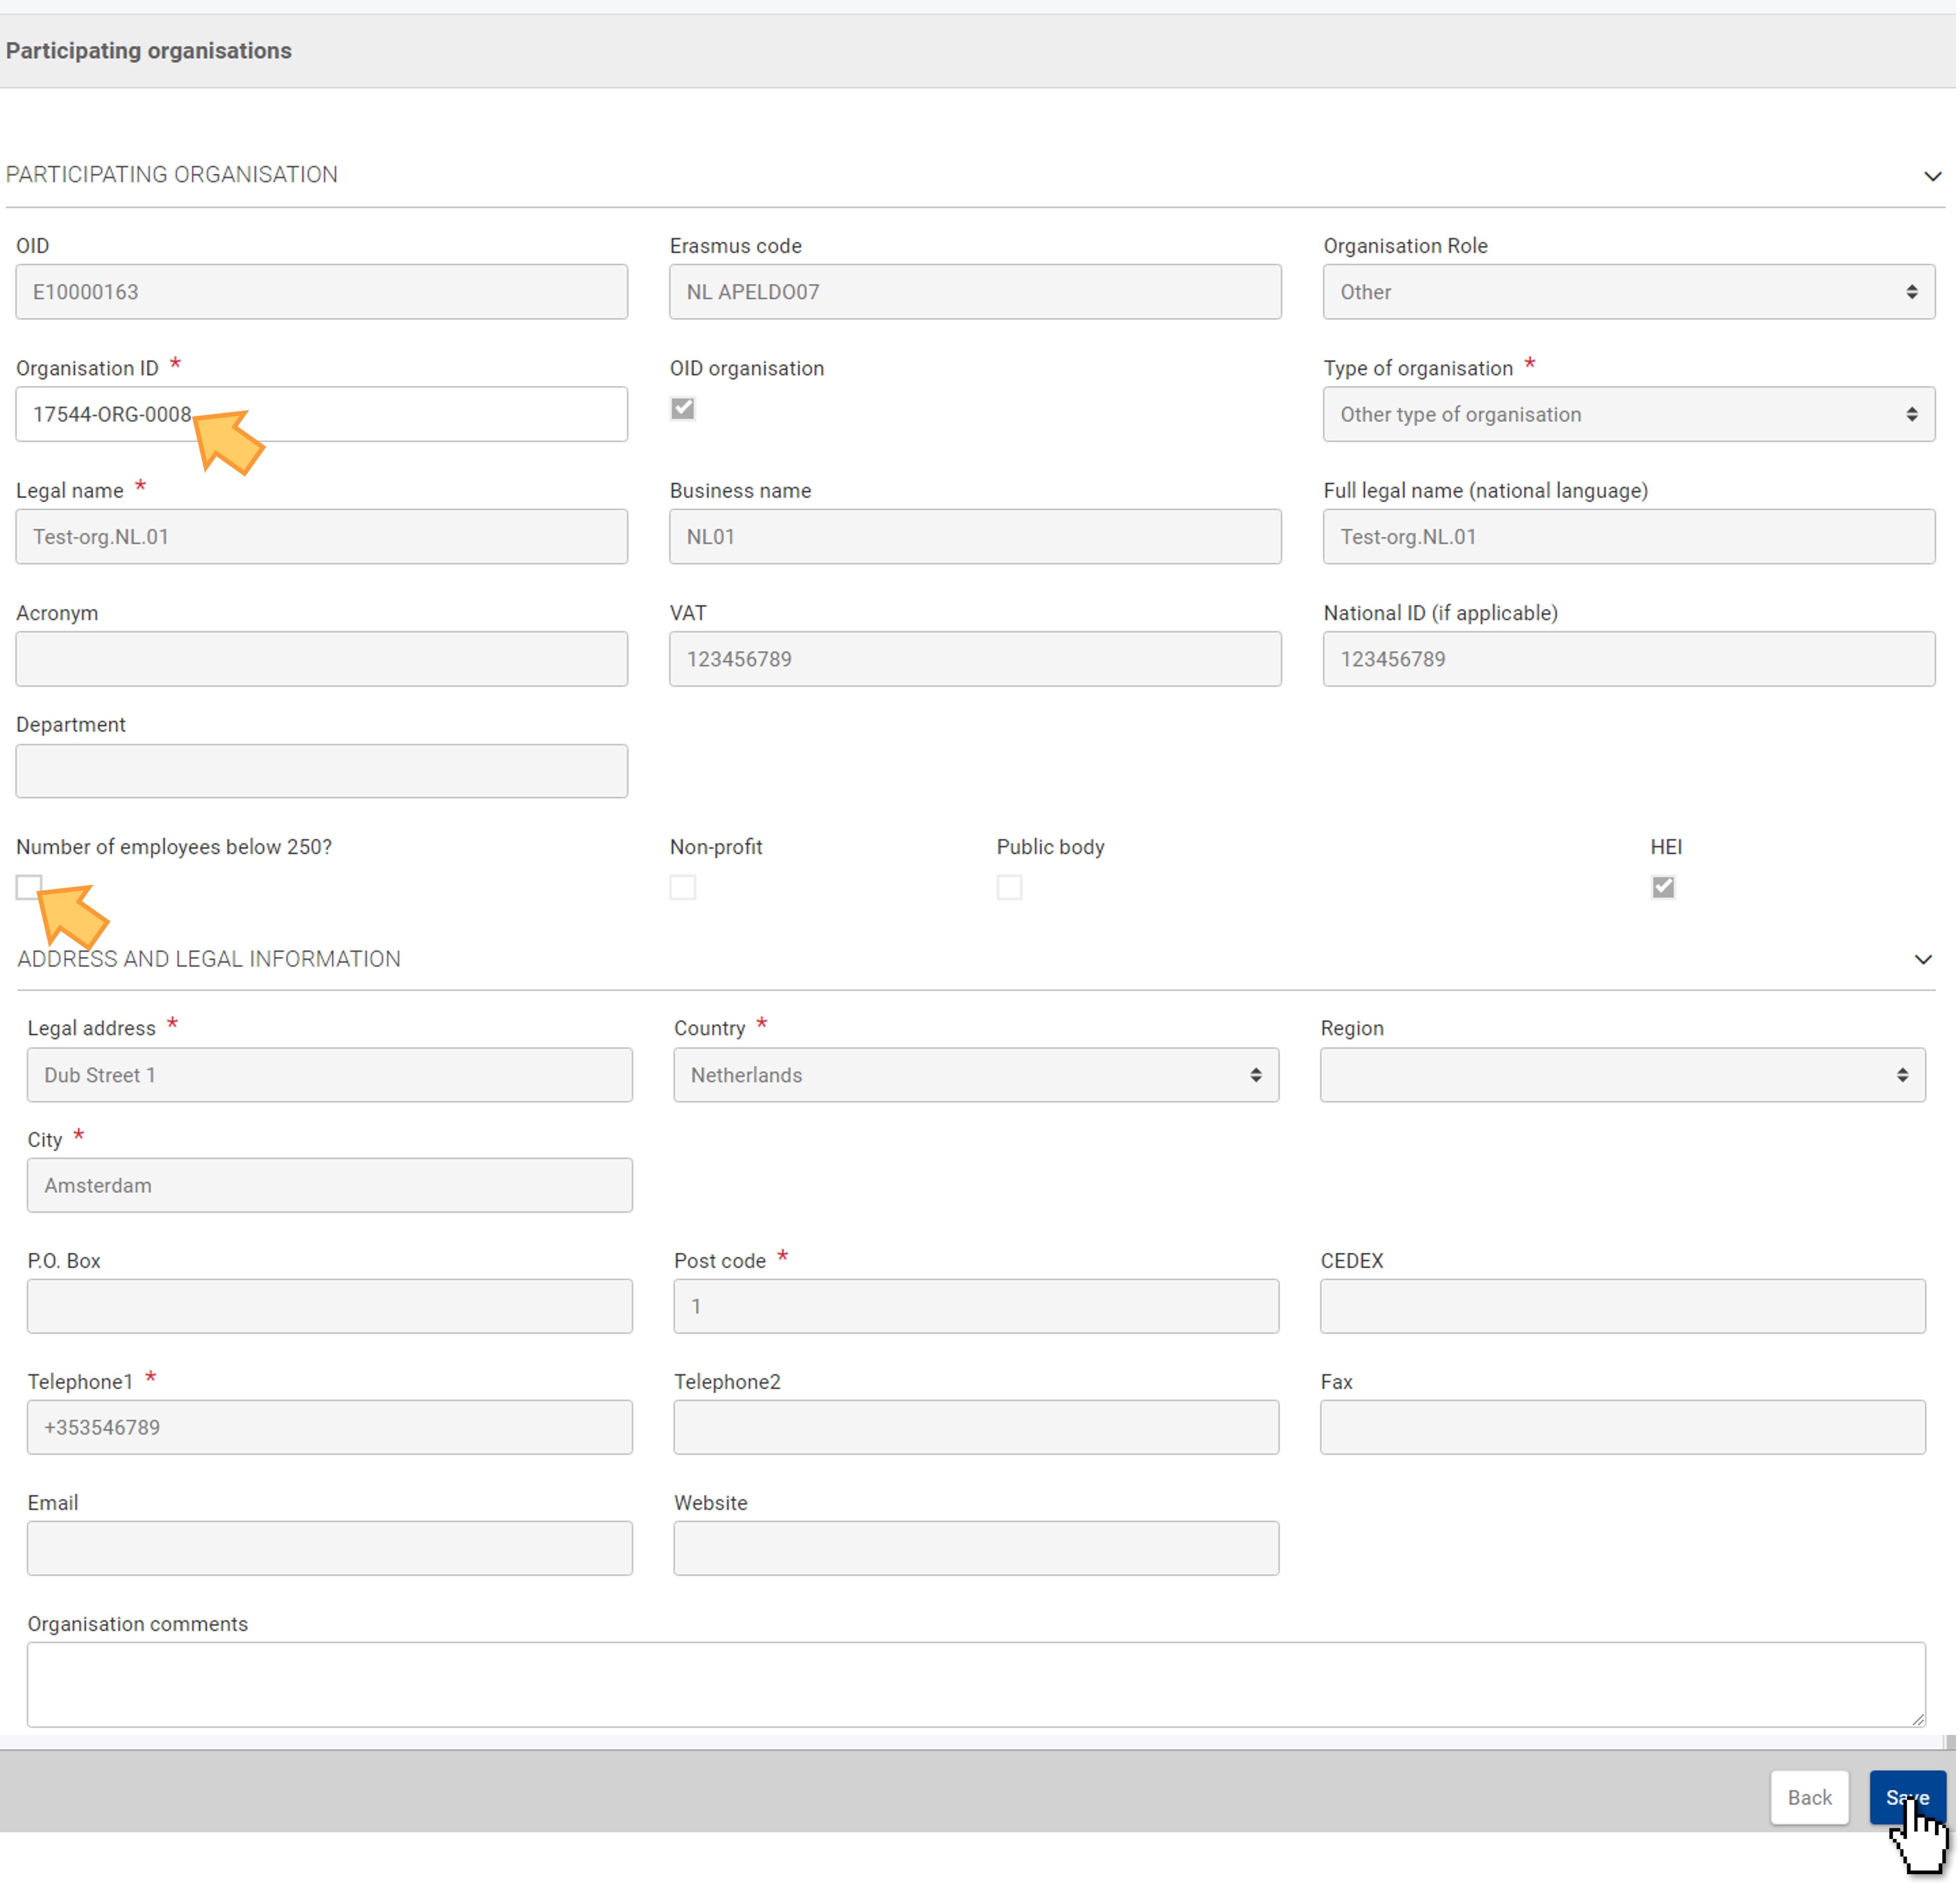The height and width of the screenshot is (1883, 1960).
Task: Click the Acronym input field
Action: [322, 660]
